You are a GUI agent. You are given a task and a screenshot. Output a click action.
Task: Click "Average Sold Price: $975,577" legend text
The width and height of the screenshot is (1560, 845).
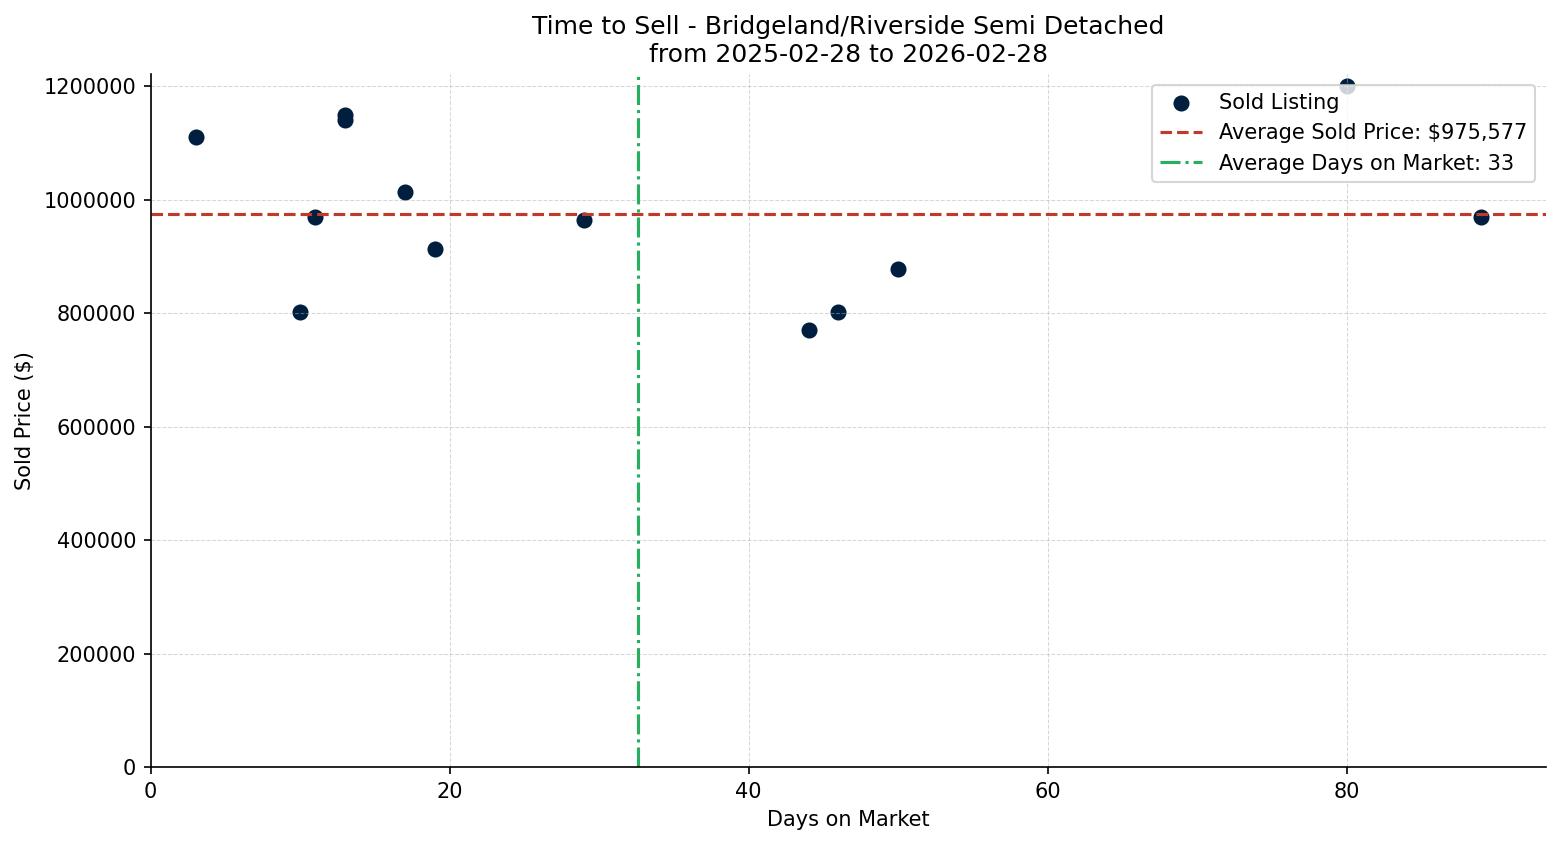pyautogui.click(x=1372, y=132)
